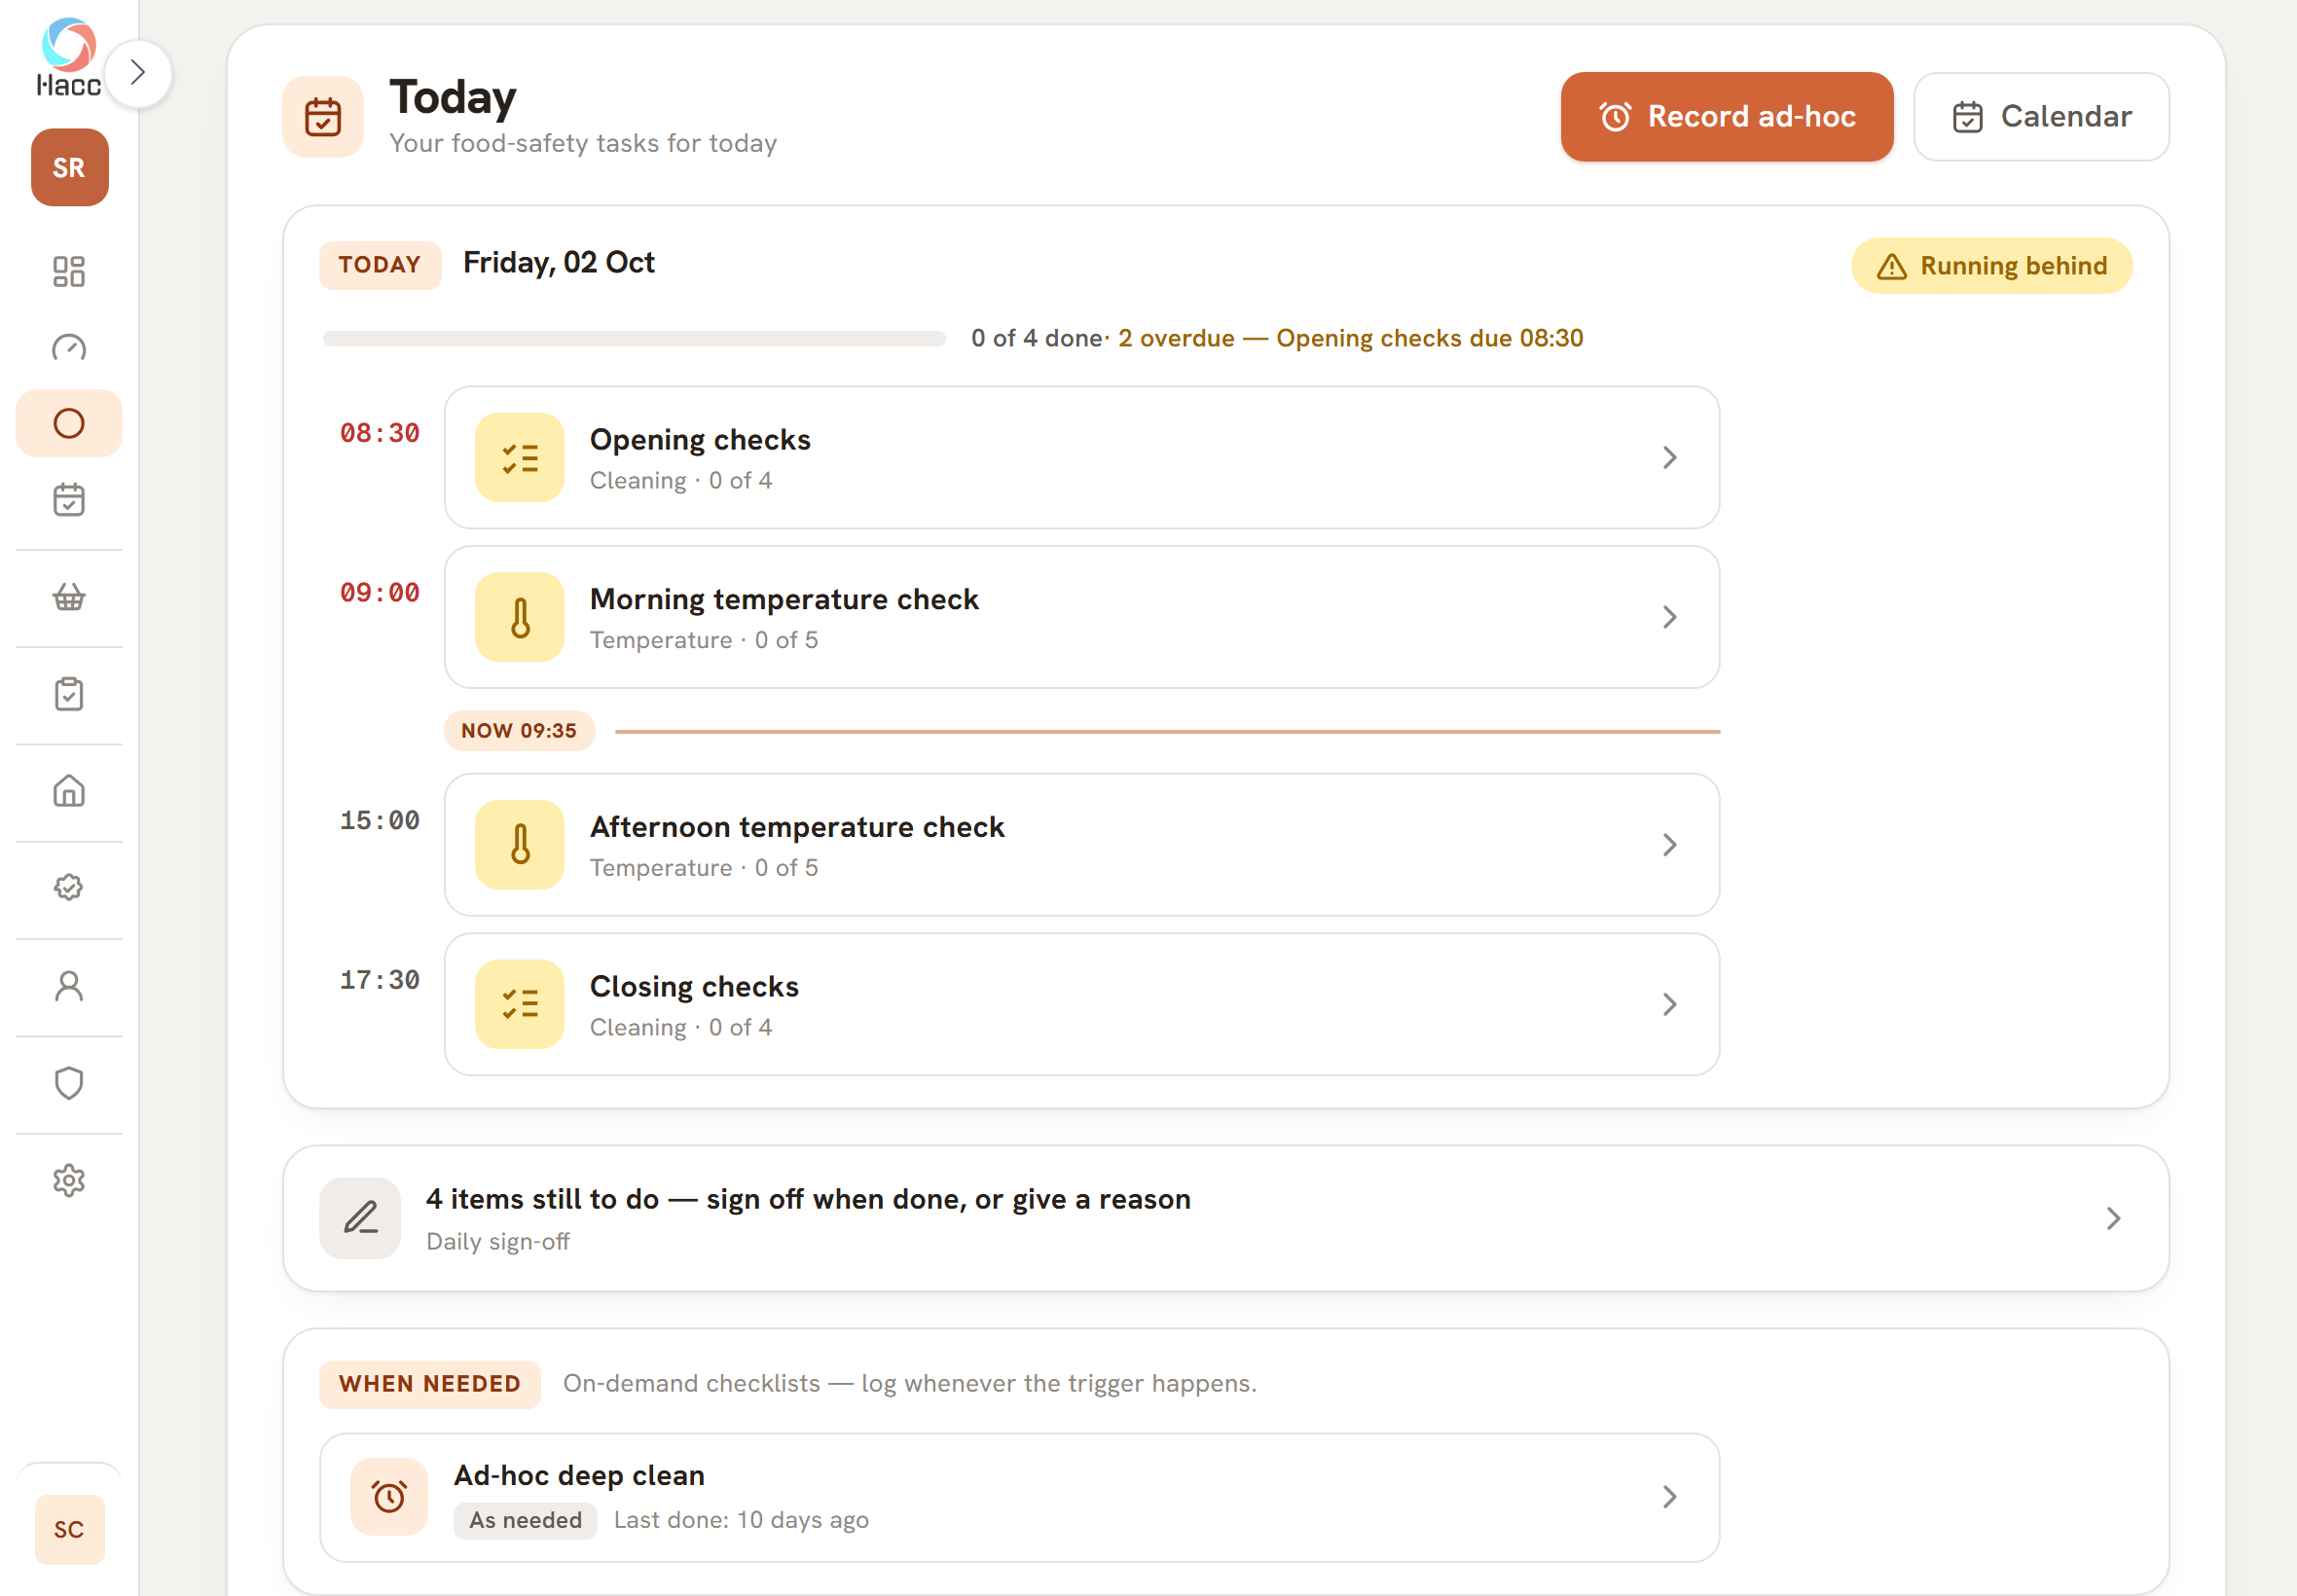Click the Haccp logo
2297x1596 pixels.
click(69, 58)
